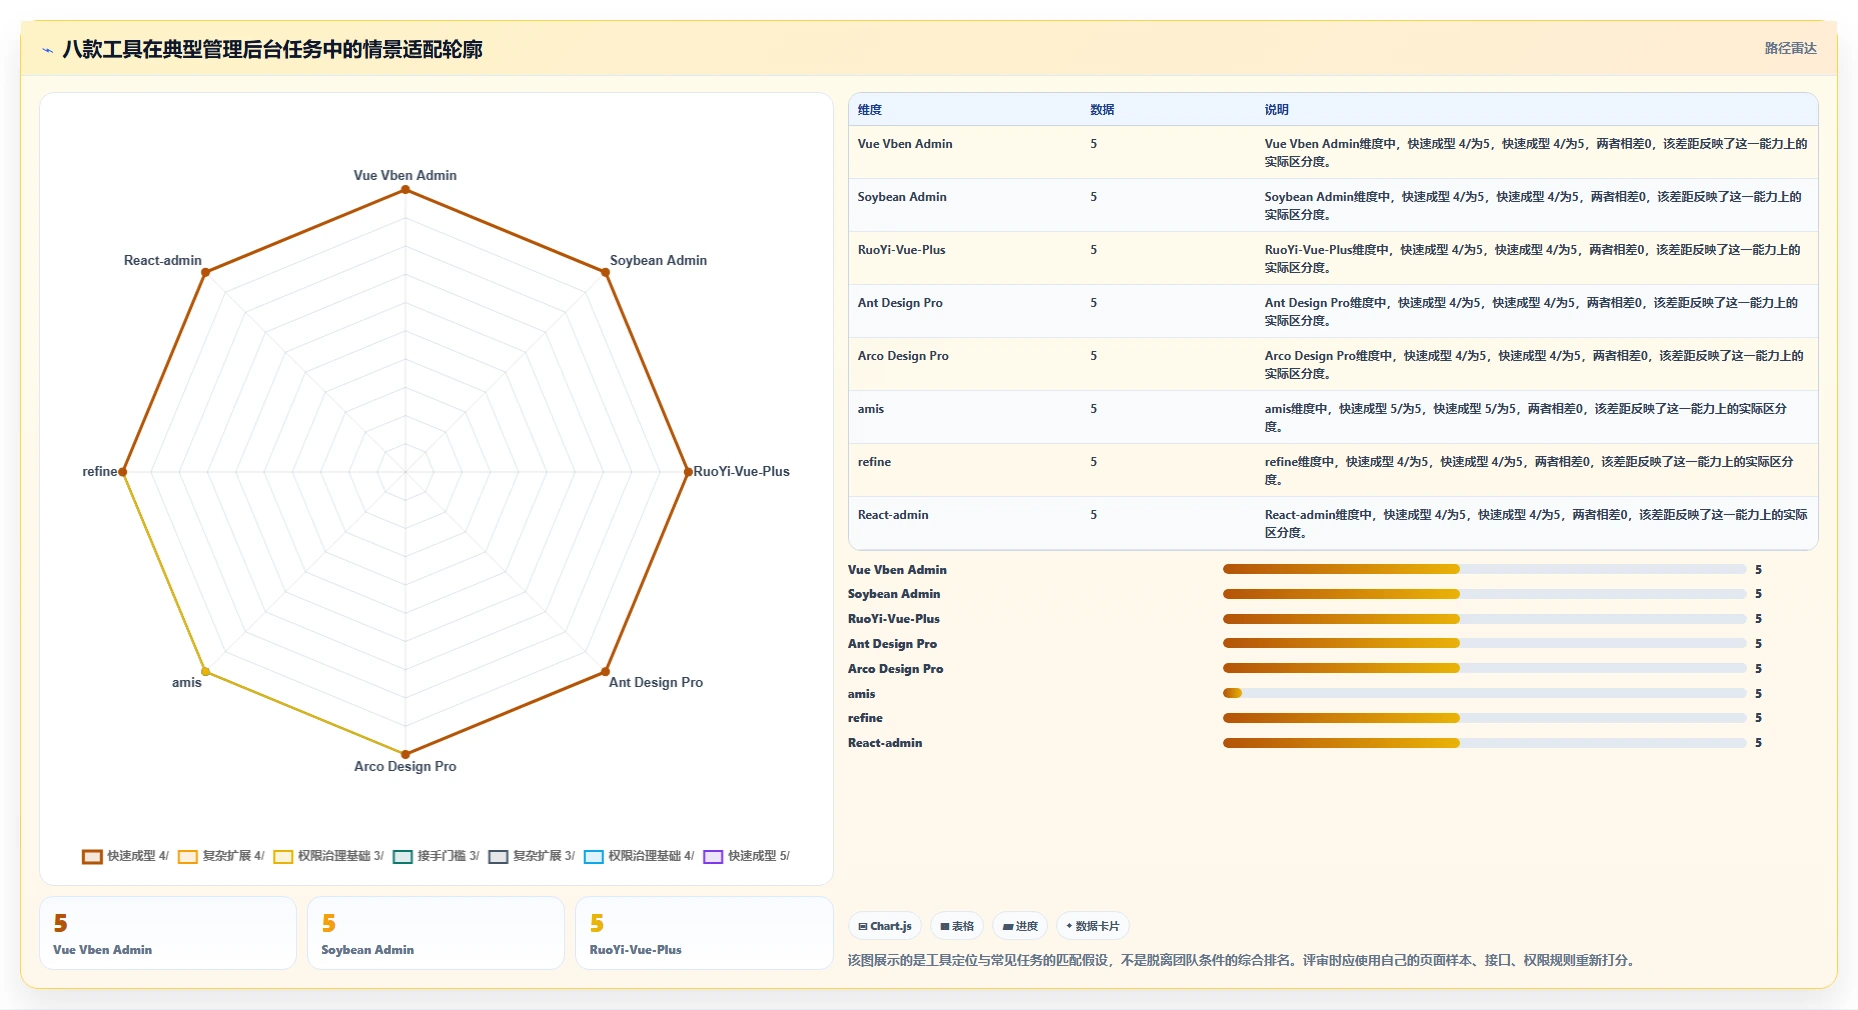
Task: Click the amis row description text
Action: click(x=1526, y=418)
